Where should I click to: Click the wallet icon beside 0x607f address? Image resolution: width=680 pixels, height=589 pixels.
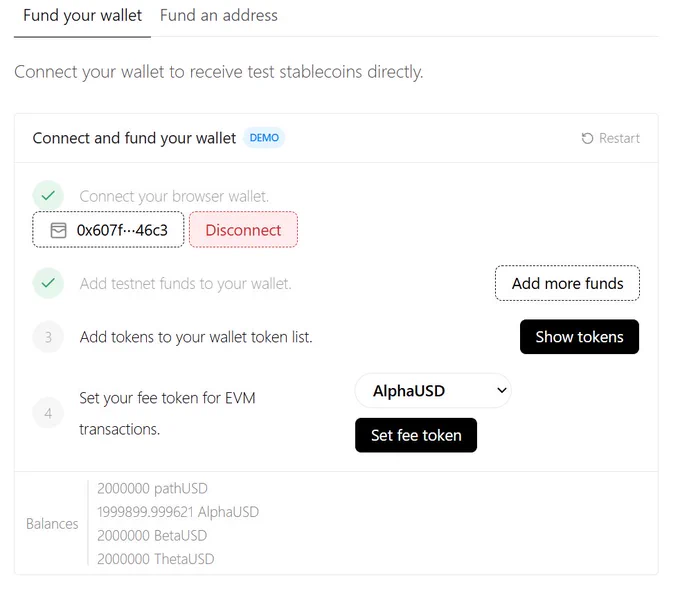[58, 230]
